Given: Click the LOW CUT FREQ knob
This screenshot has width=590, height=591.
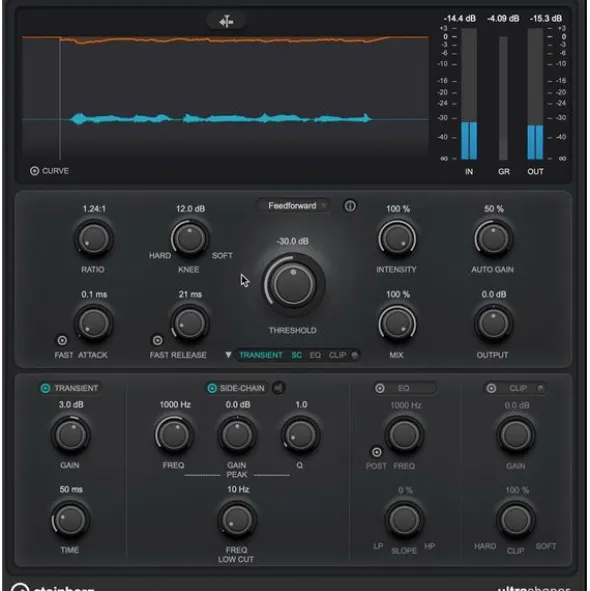Looking at the screenshot, I should (x=237, y=520).
